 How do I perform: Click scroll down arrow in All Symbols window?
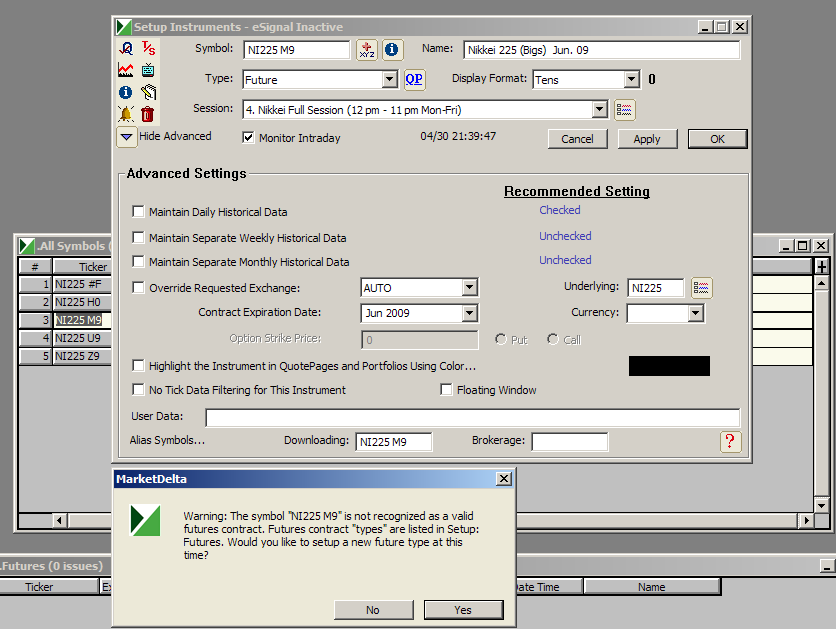822,505
